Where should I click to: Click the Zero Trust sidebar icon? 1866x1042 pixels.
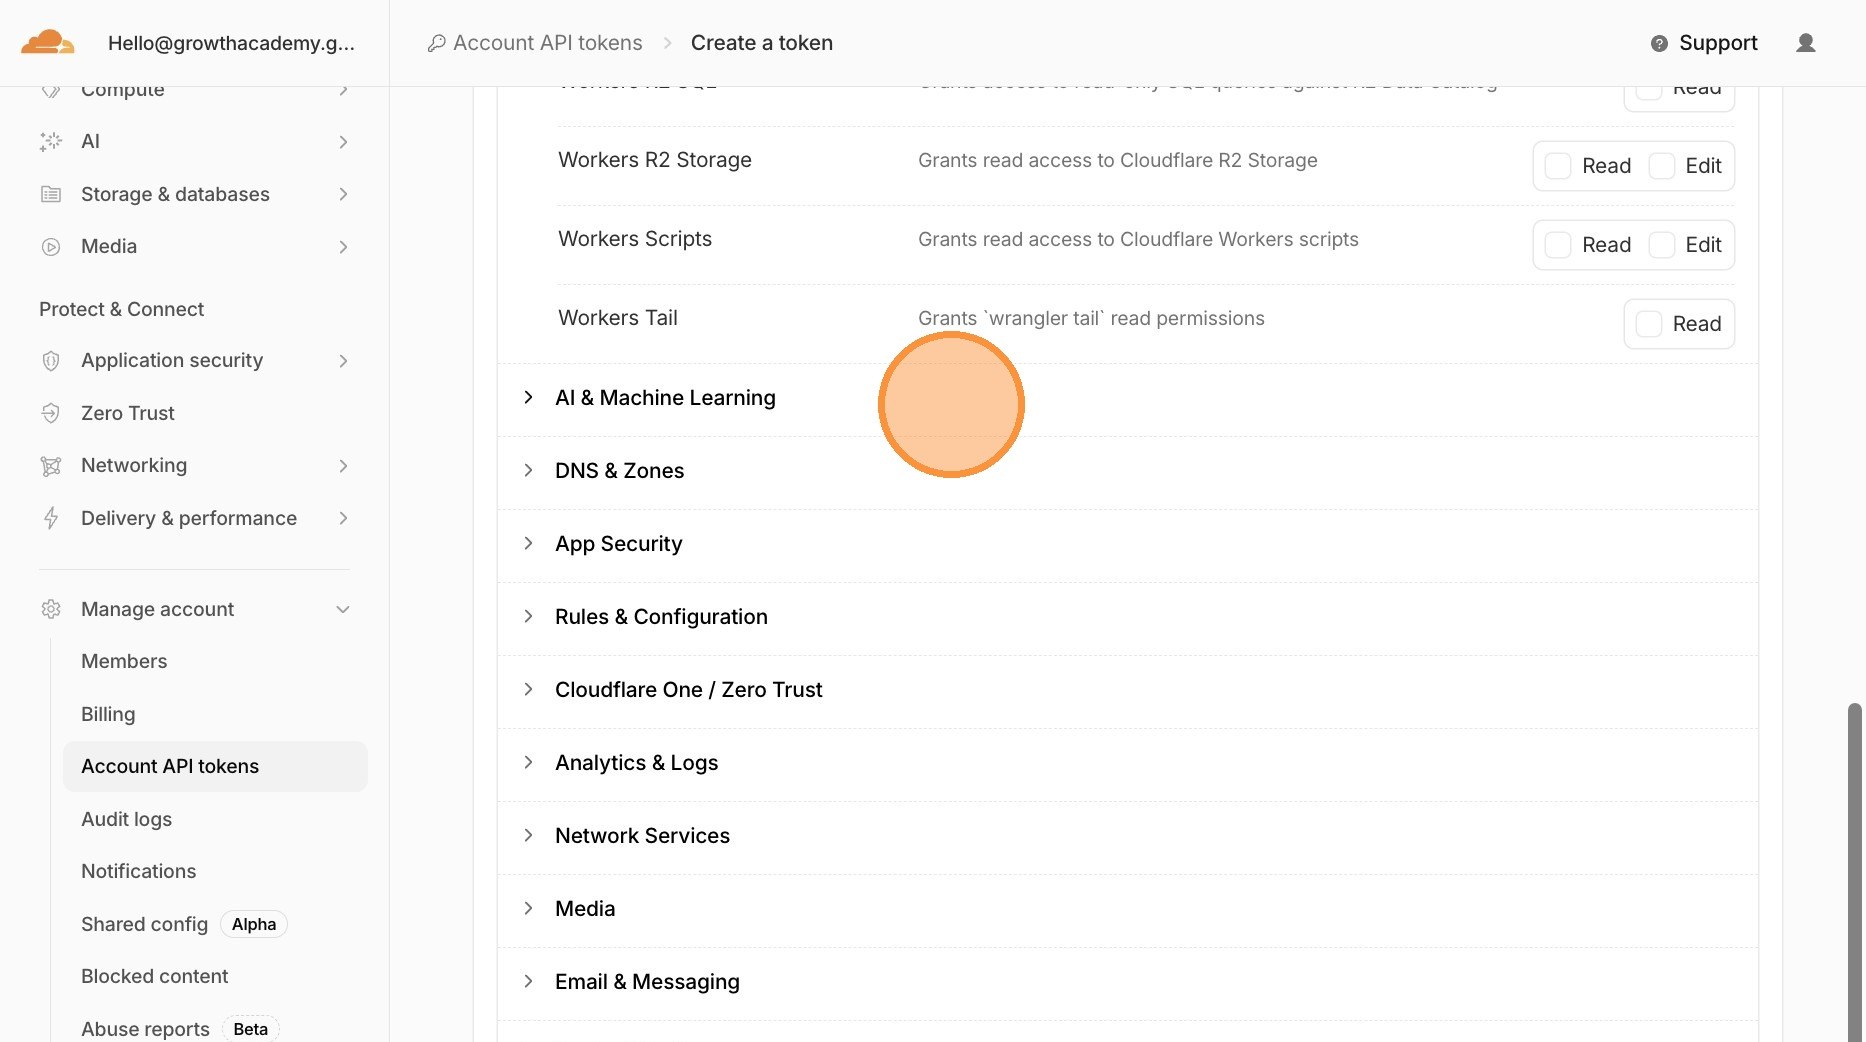51,413
